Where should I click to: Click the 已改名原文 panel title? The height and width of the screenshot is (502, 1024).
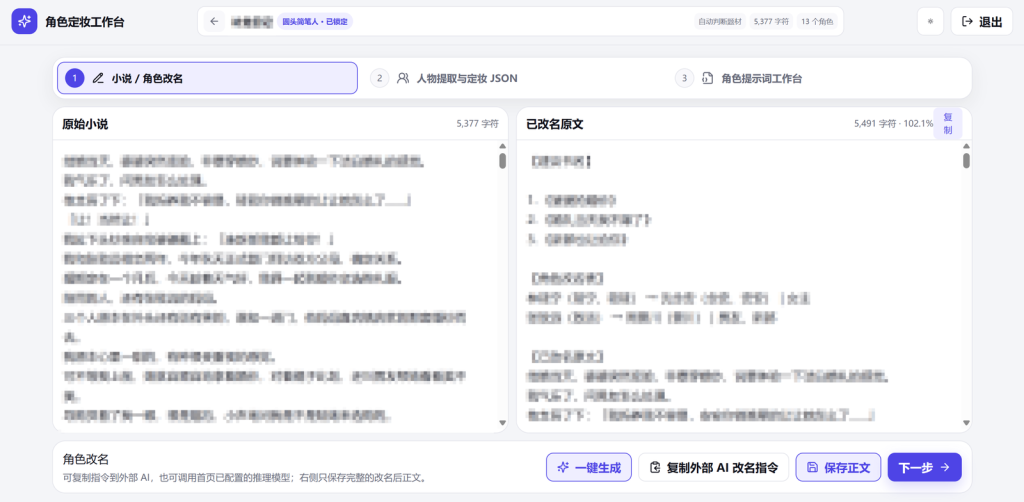pyautogui.click(x=554, y=124)
